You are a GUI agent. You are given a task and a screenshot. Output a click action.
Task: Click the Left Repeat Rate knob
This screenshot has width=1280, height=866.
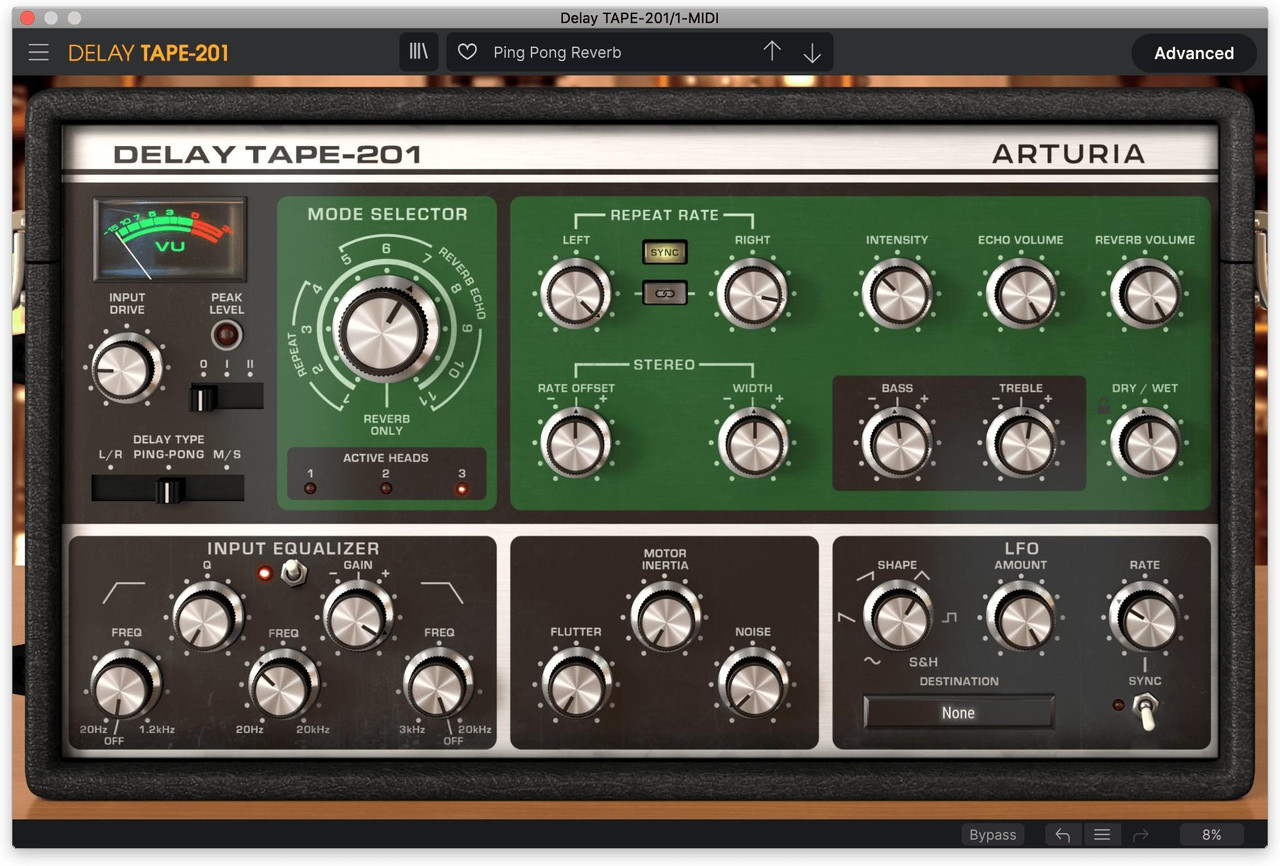[575, 295]
